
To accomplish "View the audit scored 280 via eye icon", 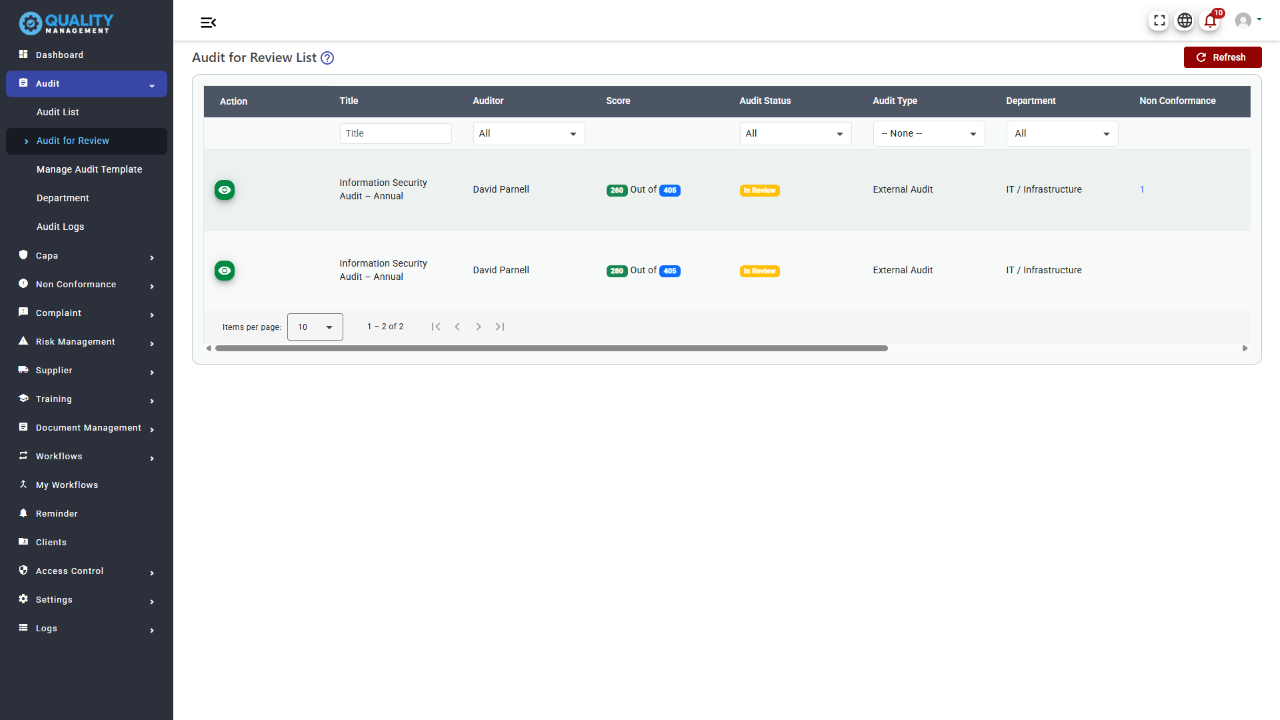I will (225, 271).
